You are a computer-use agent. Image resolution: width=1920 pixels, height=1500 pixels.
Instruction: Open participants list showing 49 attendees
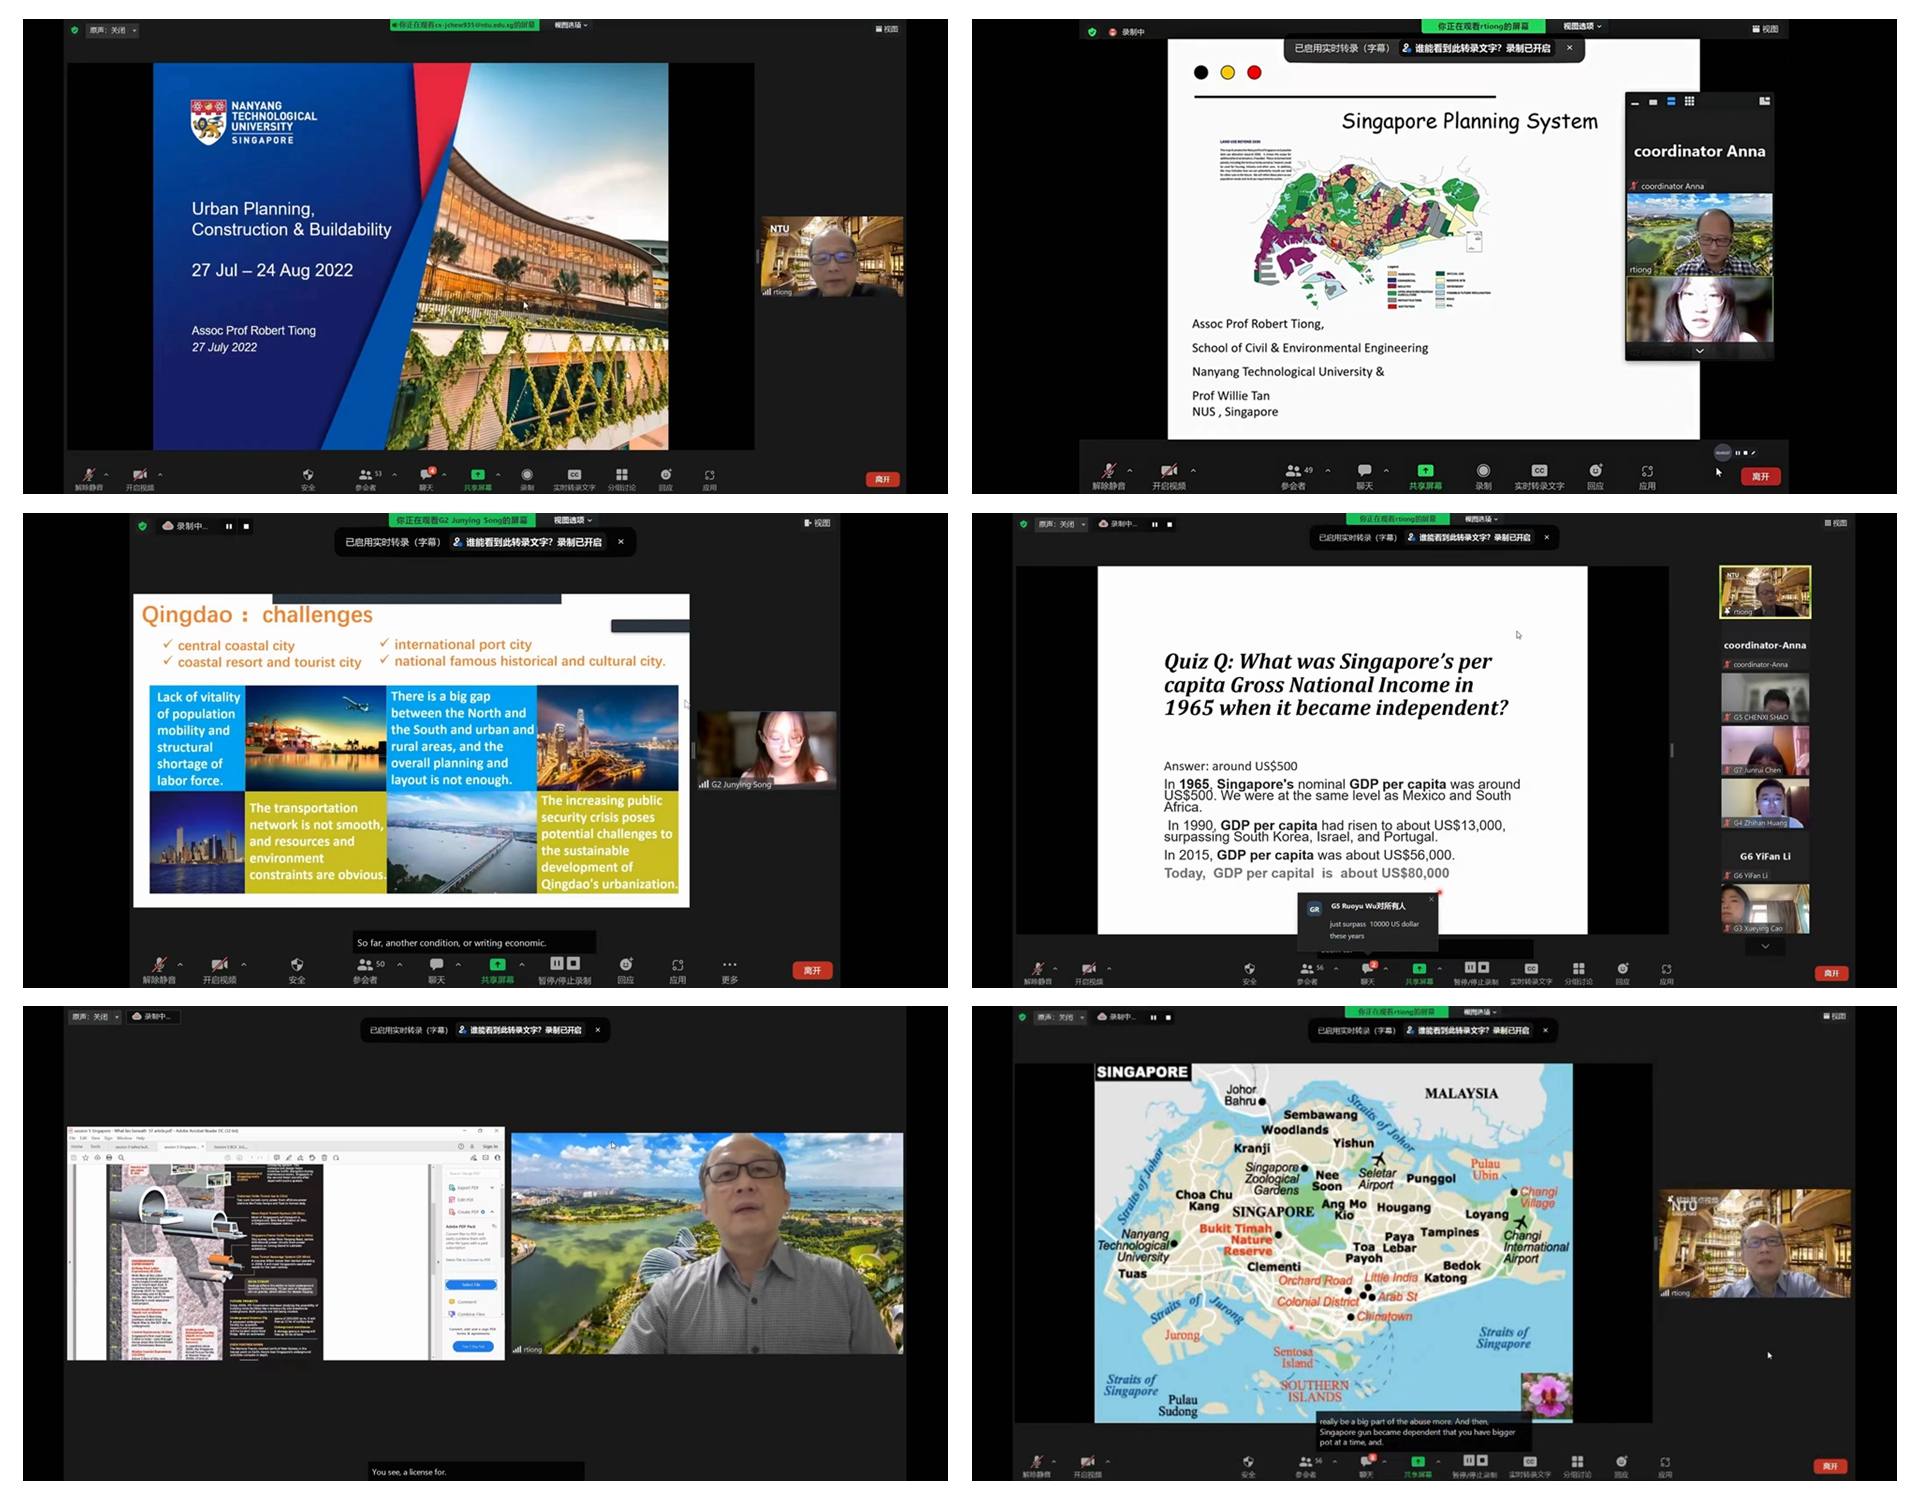tap(1294, 471)
